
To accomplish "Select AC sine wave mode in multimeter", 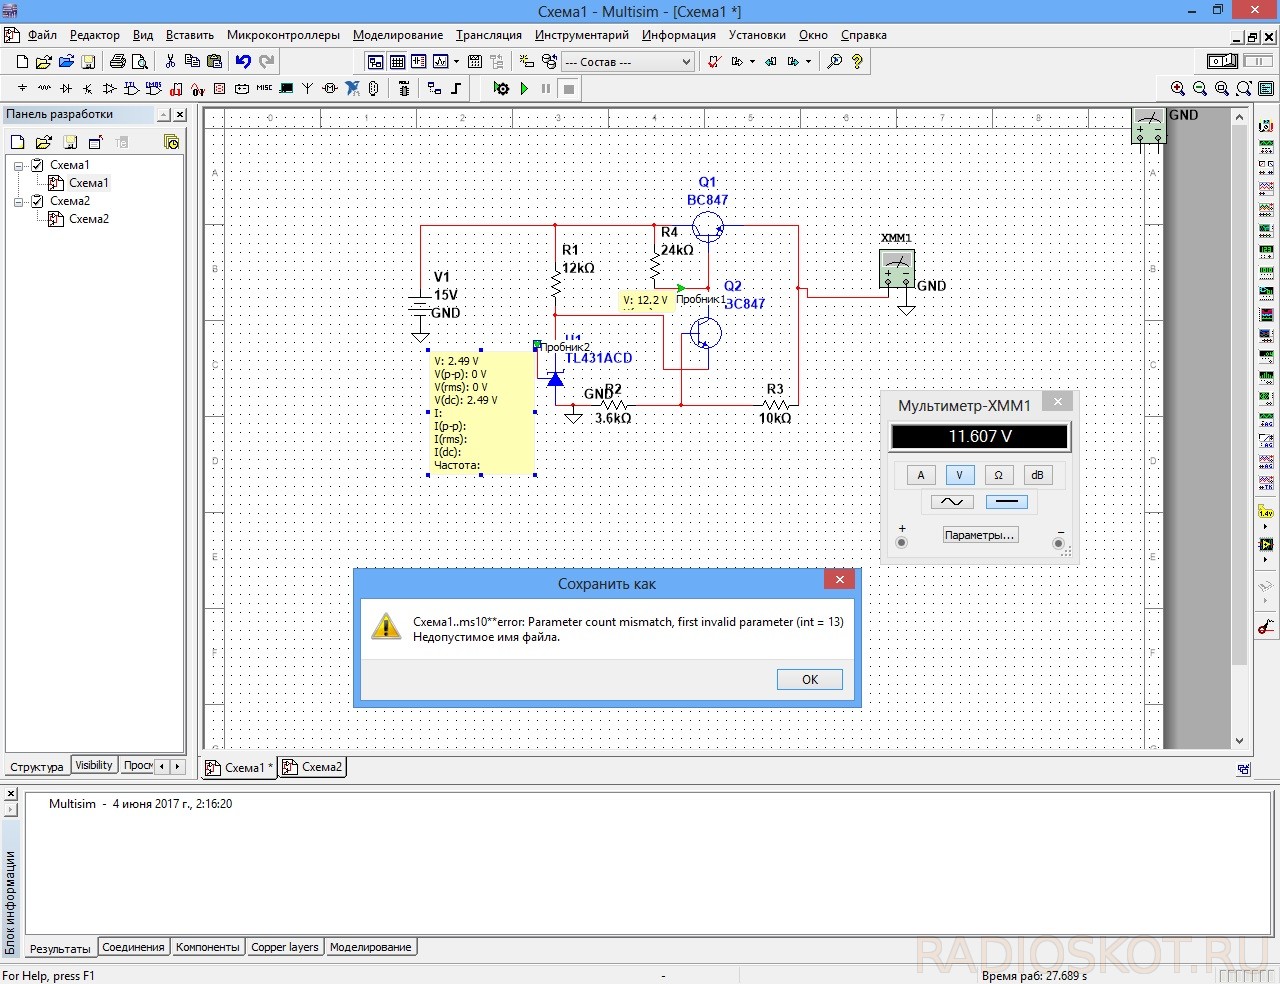I will tap(952, 502).
